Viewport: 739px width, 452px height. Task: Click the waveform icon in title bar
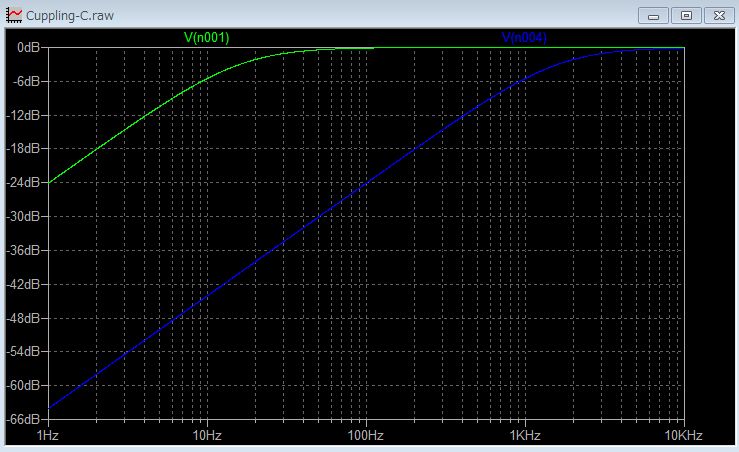tap(14, 15)
